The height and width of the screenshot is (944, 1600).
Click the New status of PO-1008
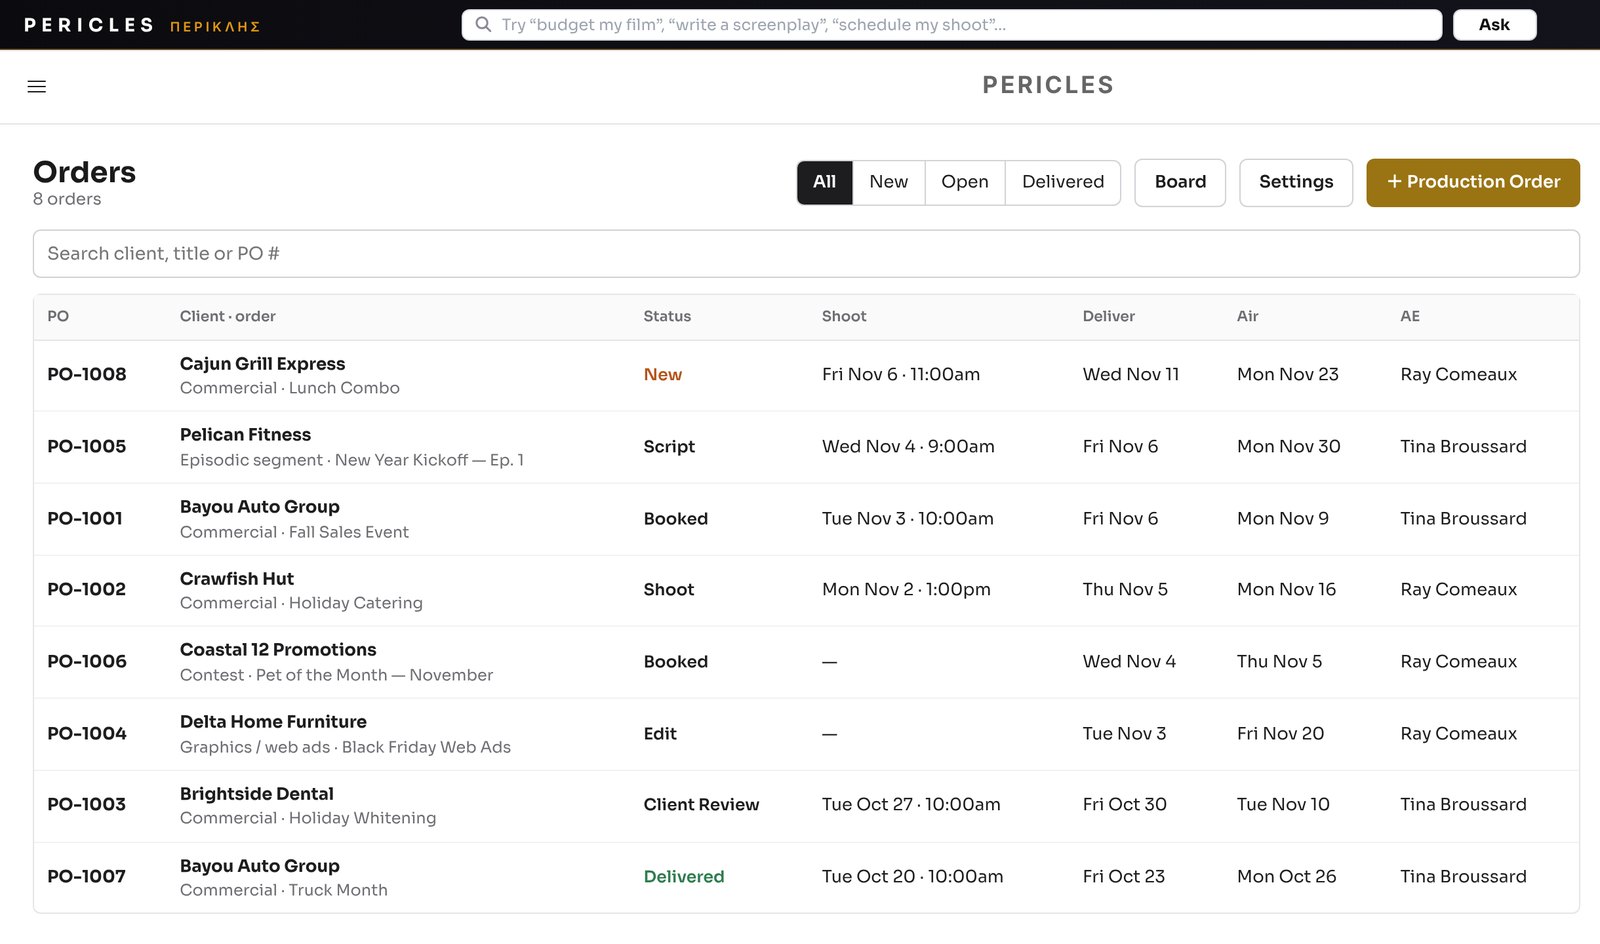[663, 375]
